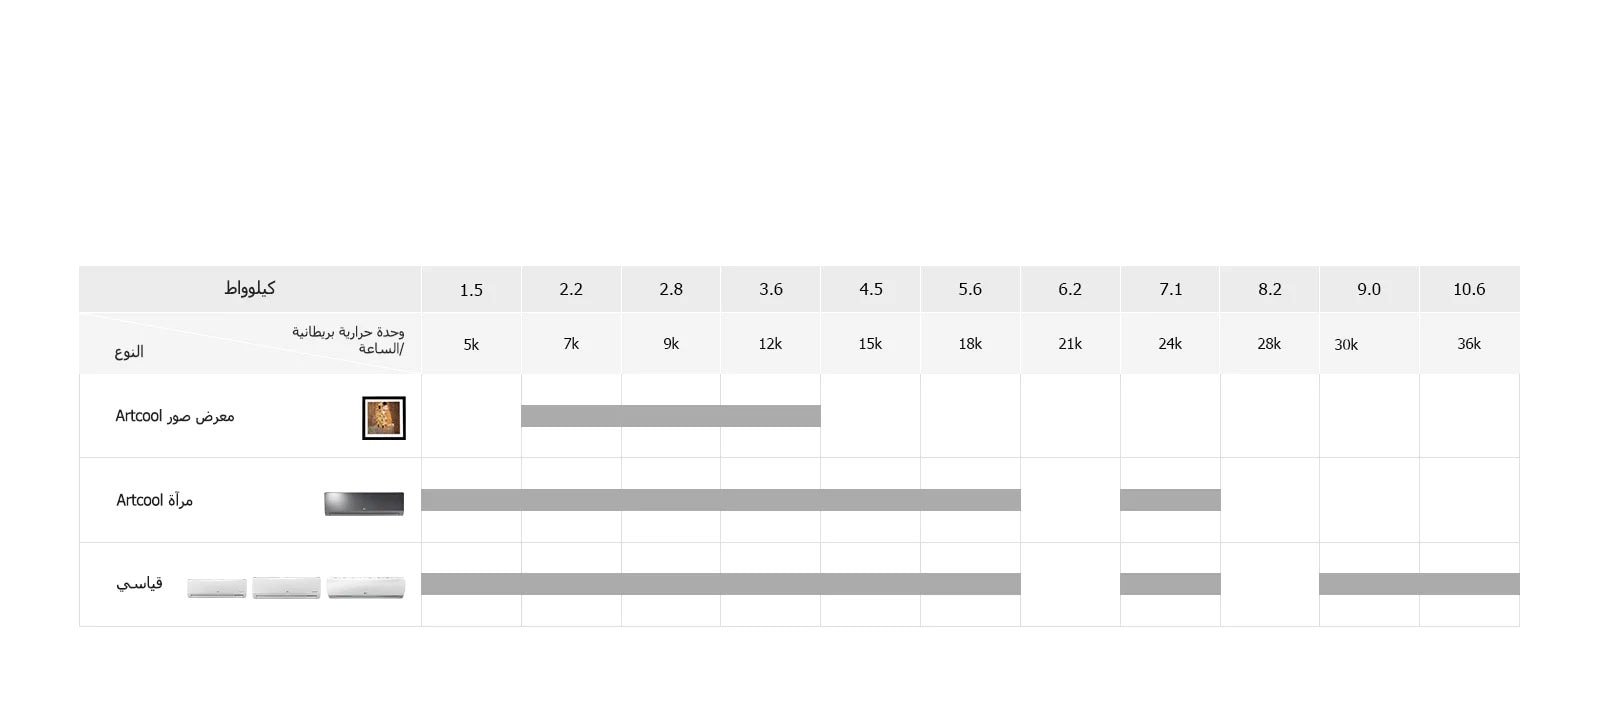Click the 36k BTU cell
The height and width of the screenshot is (717, 1599).
point(1469,344)
